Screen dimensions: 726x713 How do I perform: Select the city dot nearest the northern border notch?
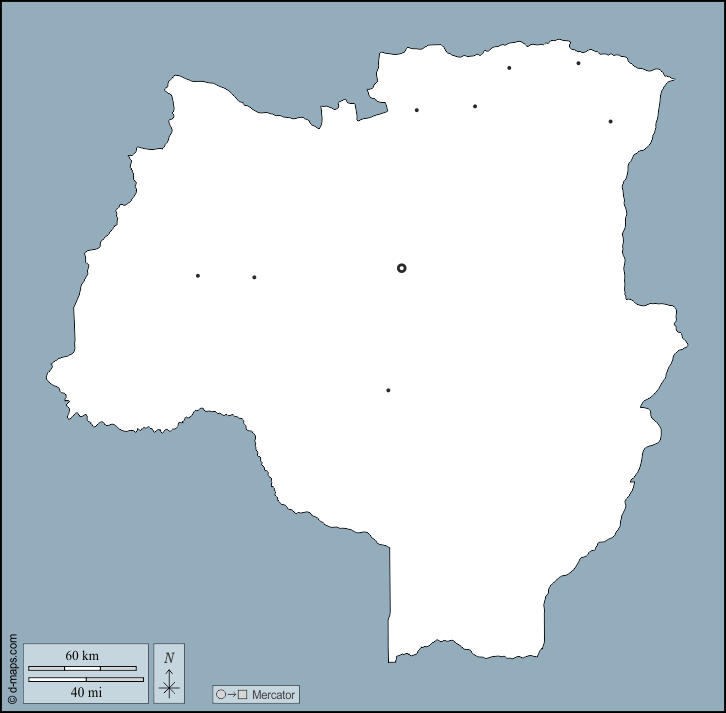click(417, 110)
